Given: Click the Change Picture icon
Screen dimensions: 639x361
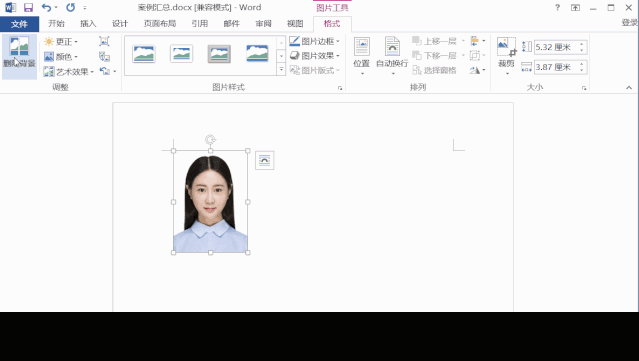Looking at the screenshot, I should point(104,56).
